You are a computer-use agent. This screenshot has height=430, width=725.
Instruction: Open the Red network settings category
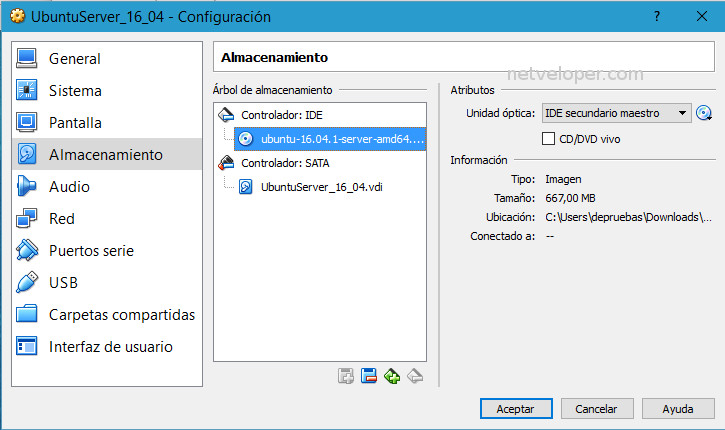107,218
